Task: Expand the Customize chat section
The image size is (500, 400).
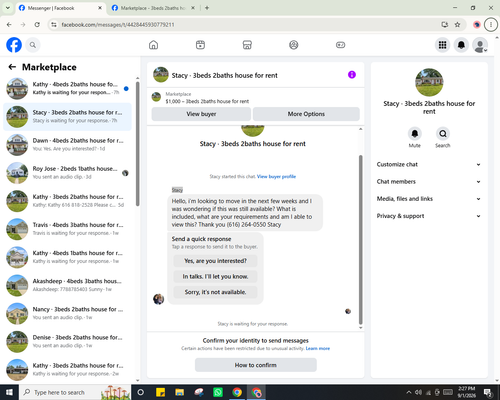Action: click(429, 164)
